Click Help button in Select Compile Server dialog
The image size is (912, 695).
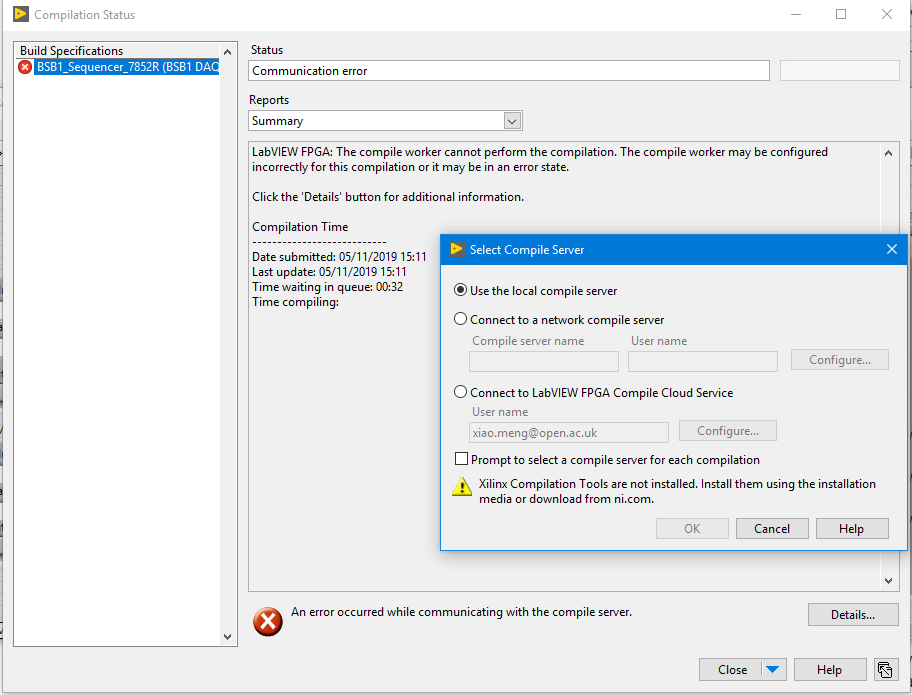(852, 529)
